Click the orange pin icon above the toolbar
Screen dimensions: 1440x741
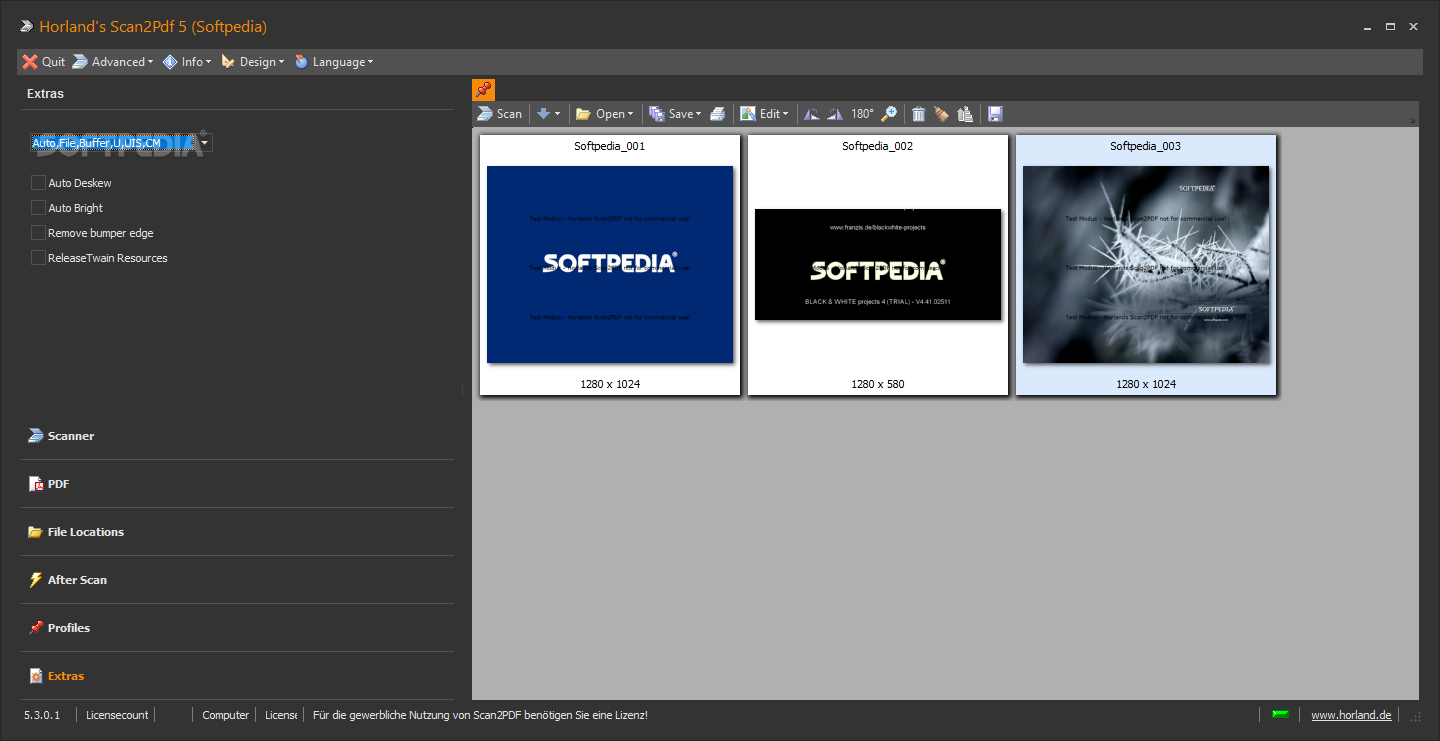(x=483, y=90)
